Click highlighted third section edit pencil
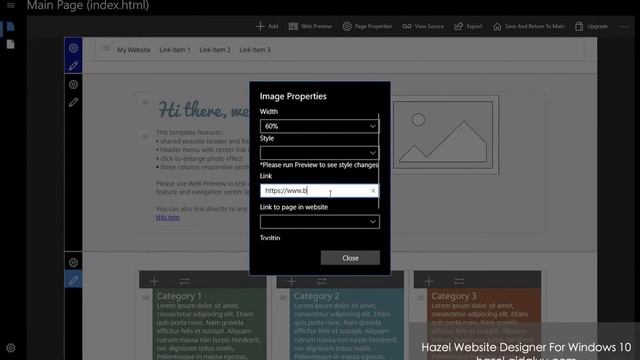640x360 pixels. coord(73,280)
